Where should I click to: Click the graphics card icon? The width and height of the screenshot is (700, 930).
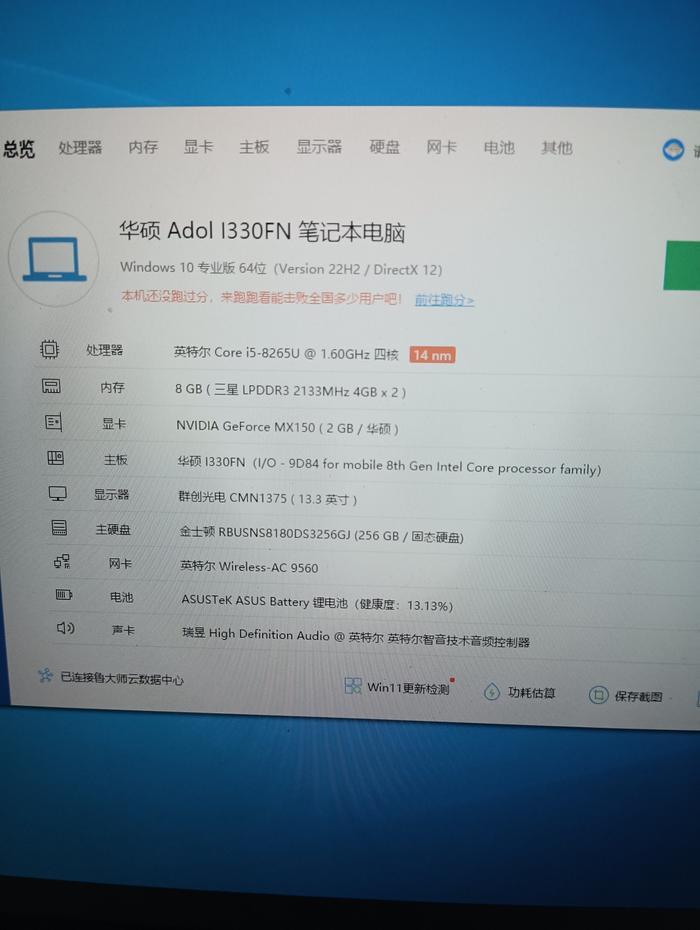[53, 422]
